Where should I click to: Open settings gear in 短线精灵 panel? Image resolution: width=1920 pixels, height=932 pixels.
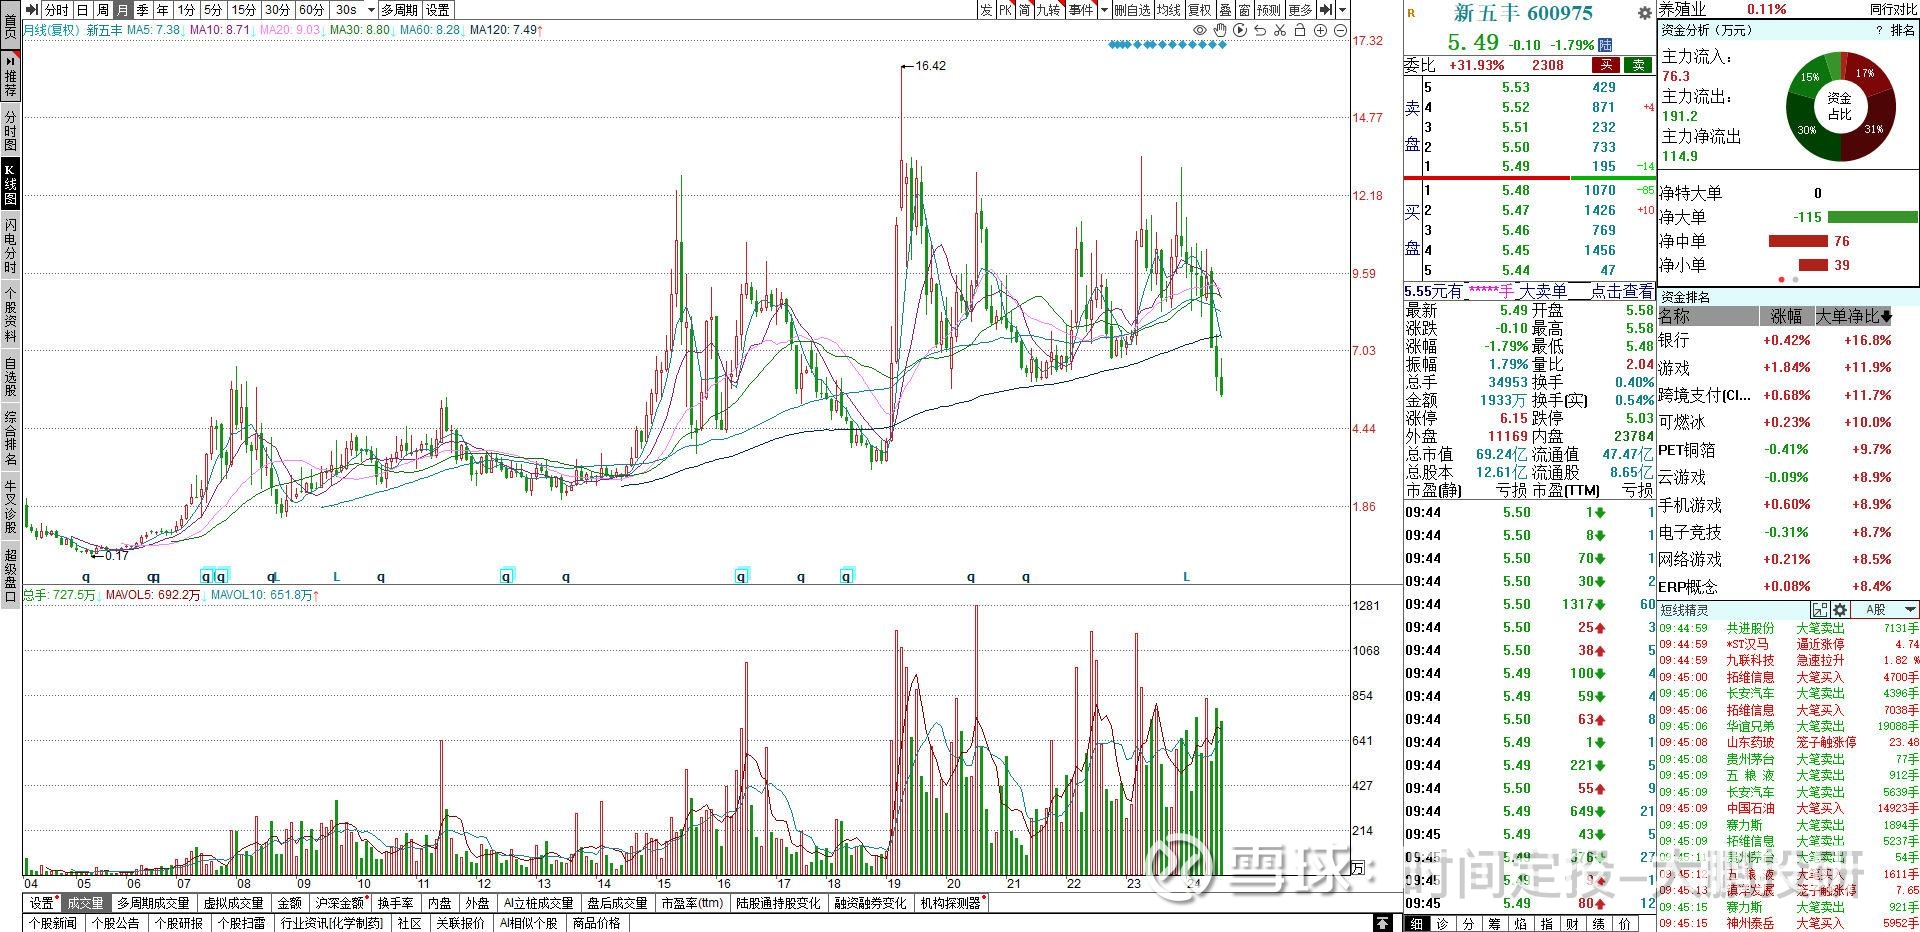[1840, 610]
